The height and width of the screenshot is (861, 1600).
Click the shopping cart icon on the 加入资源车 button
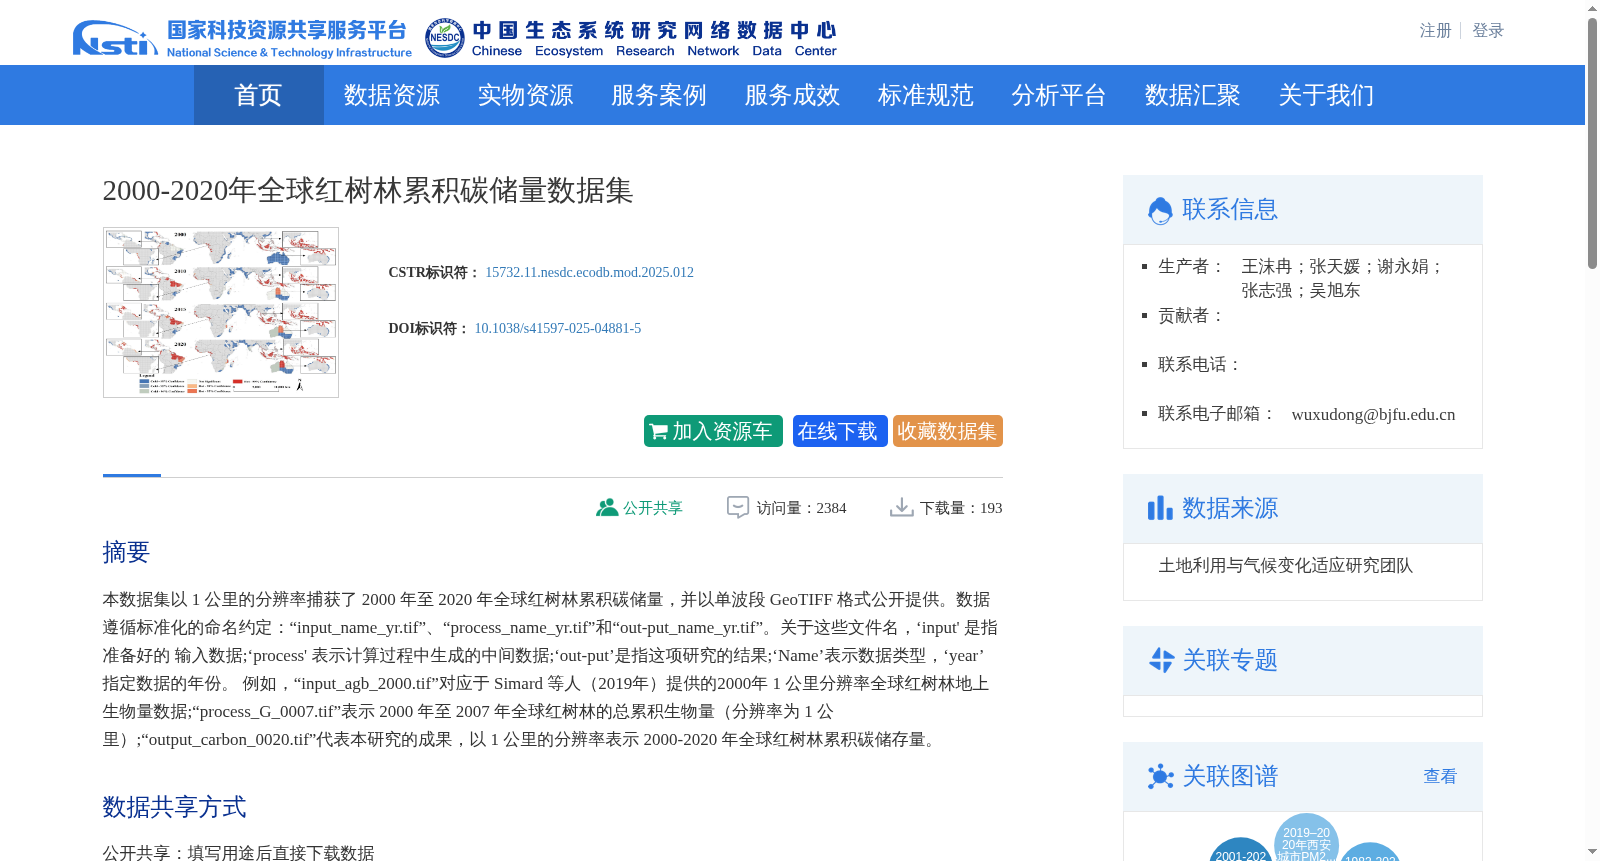pos(658,432)
